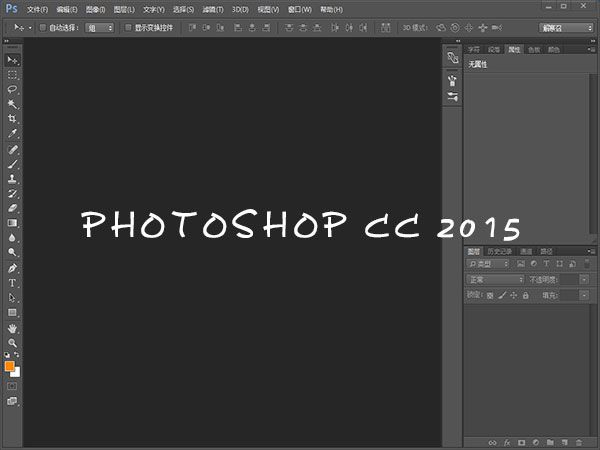Open the 不透明度 opacity slider arrow
The height and width of the screenshot is (450, 600).
click(x=584, y=280)
